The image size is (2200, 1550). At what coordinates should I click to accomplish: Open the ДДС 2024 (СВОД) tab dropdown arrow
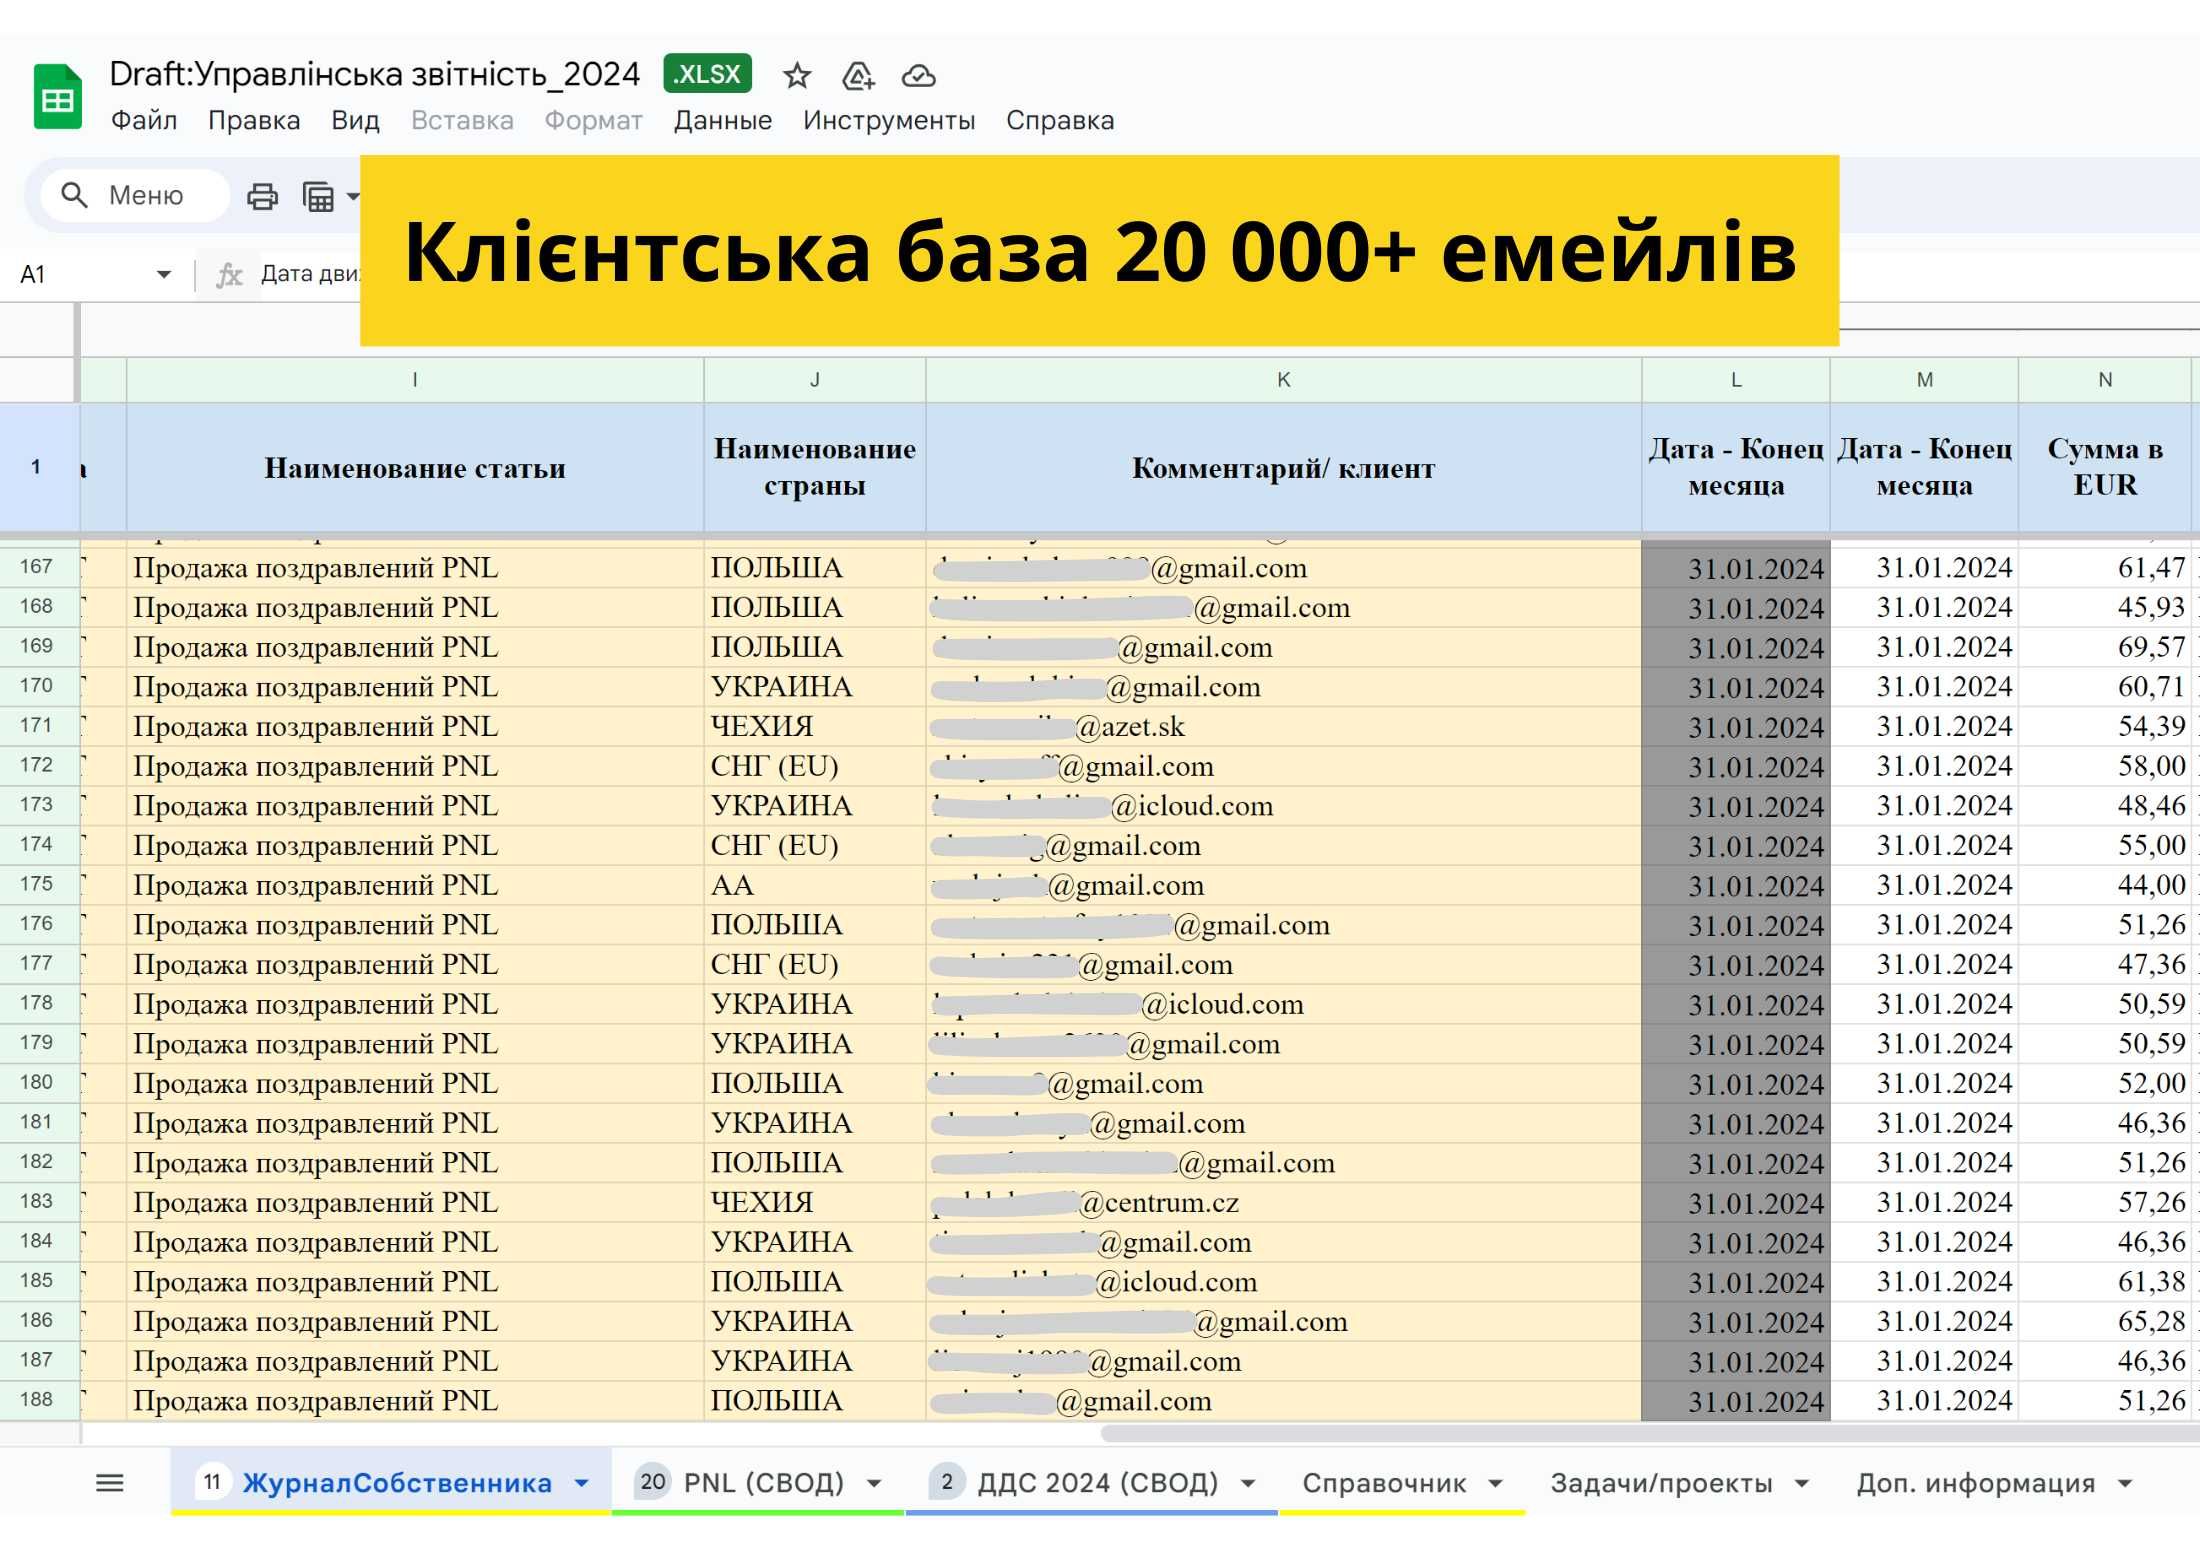coord(1248,1484)
